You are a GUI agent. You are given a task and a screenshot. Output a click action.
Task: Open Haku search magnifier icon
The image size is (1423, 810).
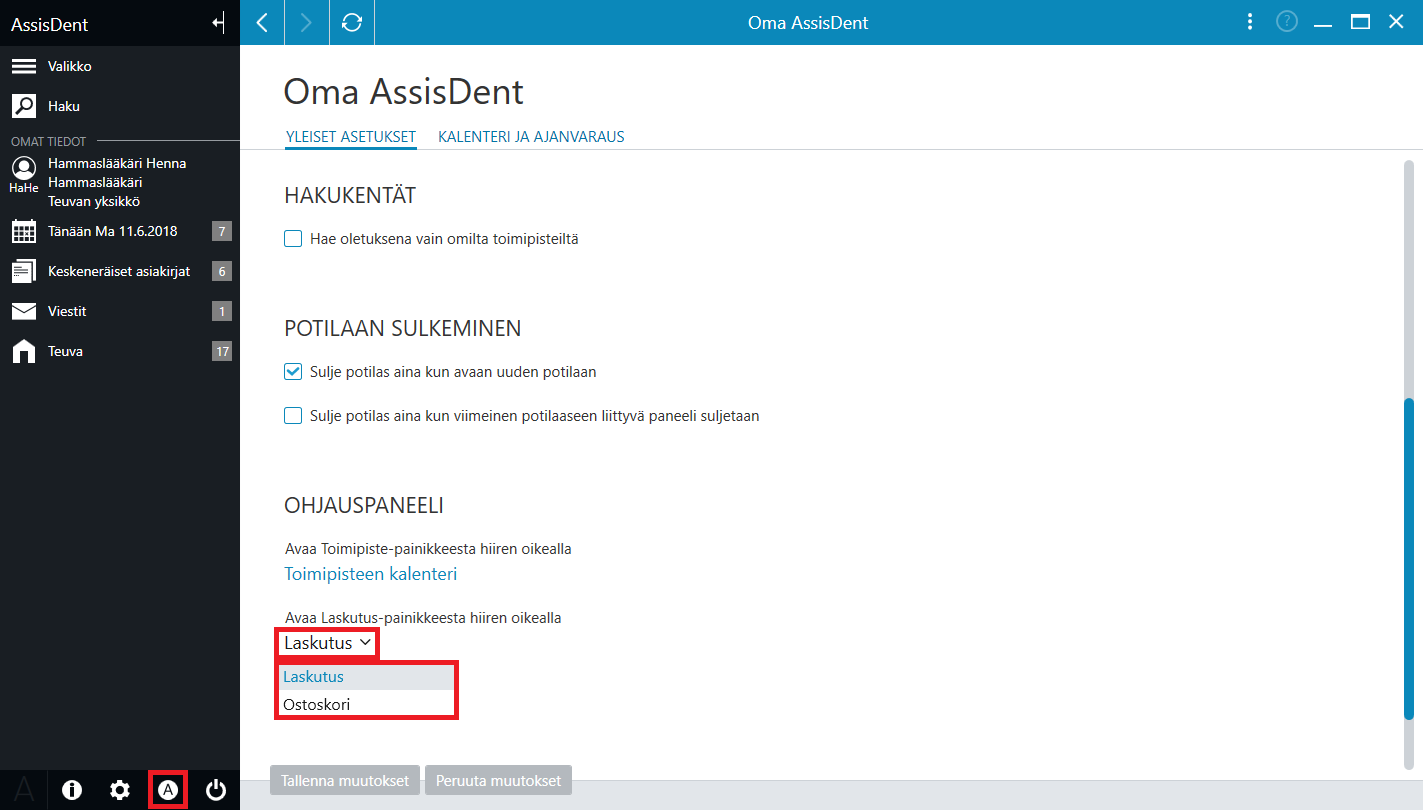pyautogui.click(x=24, y=105)
